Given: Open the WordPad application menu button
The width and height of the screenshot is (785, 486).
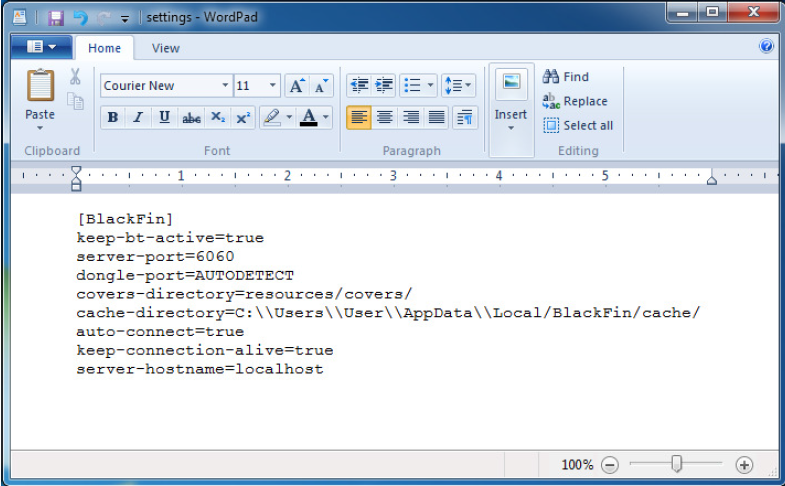Looking at the screenshot, I should pyautogui.click(x=42, y=47).
